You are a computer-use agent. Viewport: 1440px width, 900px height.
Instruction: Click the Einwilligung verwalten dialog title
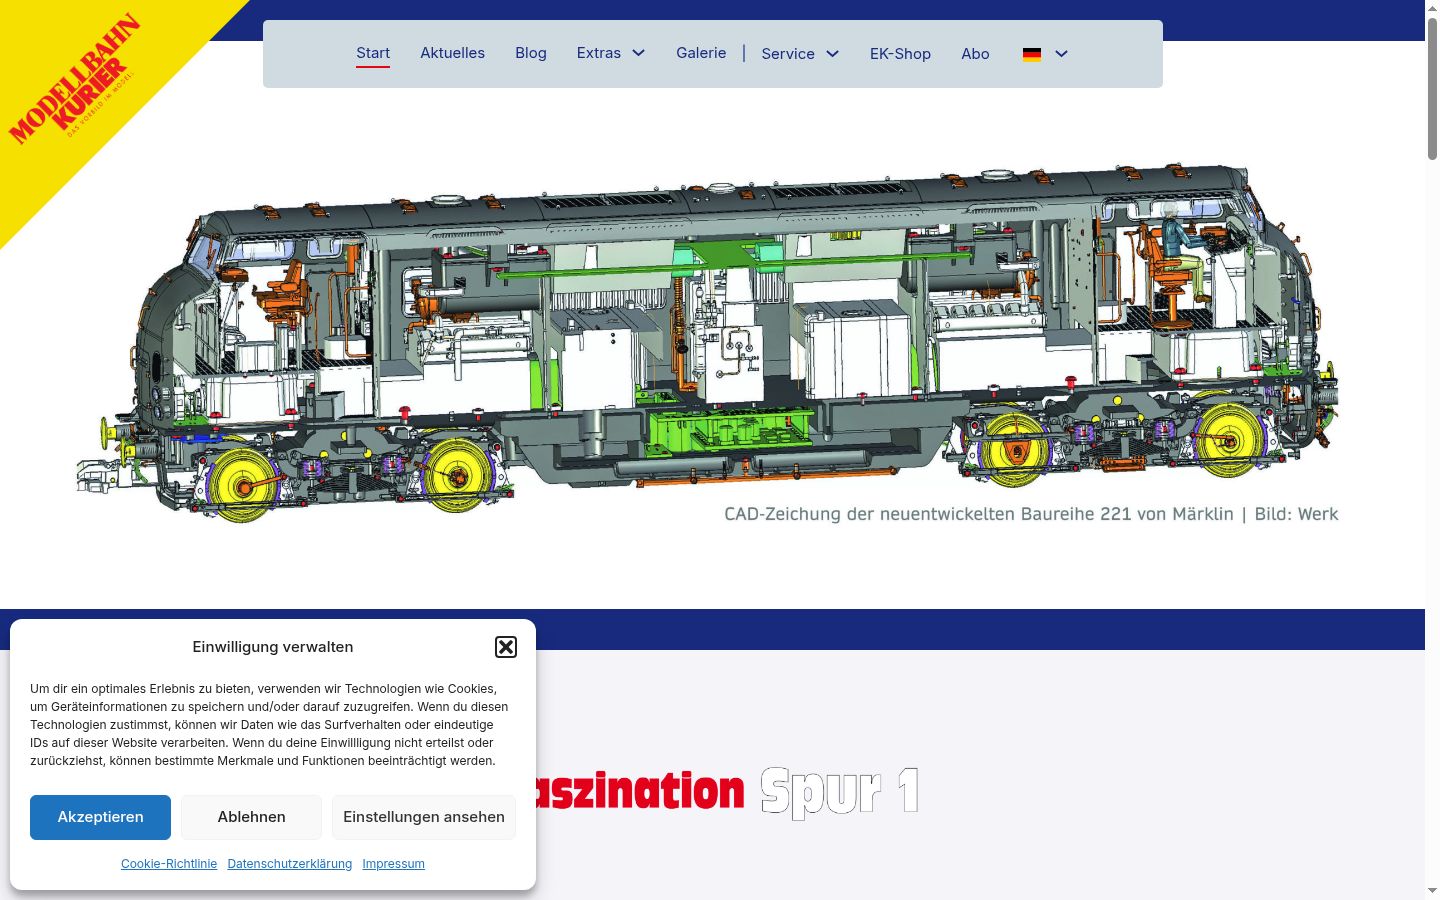tap(273, 647)
